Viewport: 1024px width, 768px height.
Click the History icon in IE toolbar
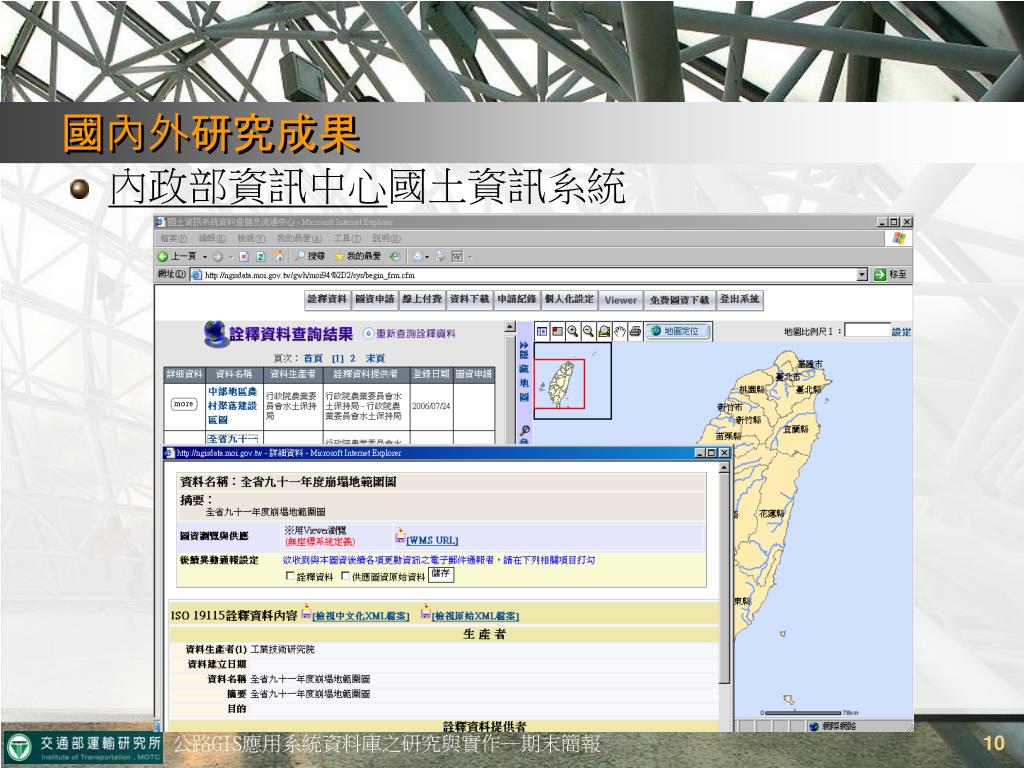[x=394, y=256]
